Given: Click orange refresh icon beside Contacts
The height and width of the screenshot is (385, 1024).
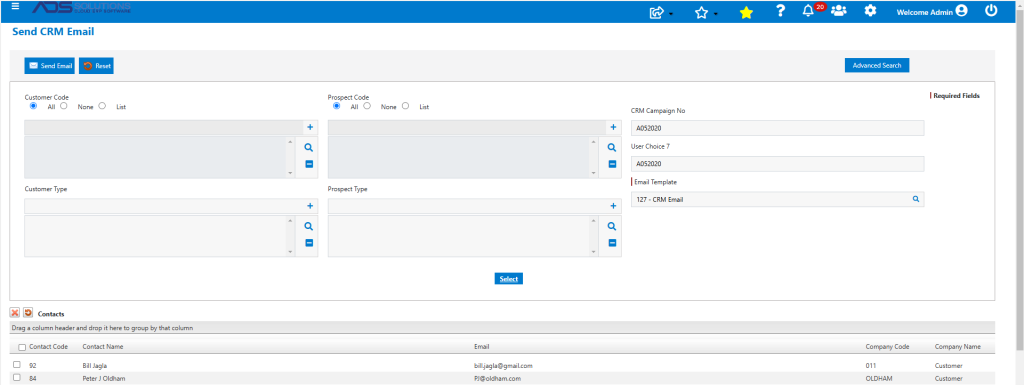Looking at the screenshot, I should [x=28, y=313].
